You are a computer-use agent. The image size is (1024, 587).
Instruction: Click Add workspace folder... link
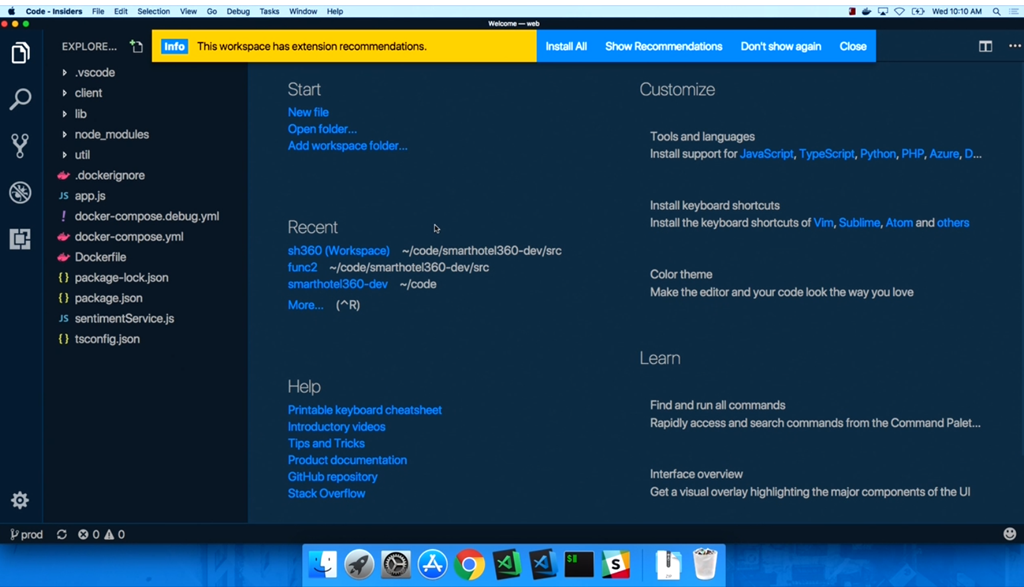tap(347, 146)
